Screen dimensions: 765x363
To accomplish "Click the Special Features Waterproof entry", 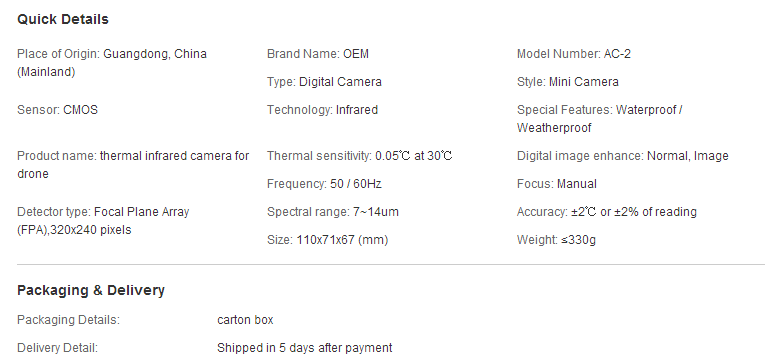I will (600, 119).
